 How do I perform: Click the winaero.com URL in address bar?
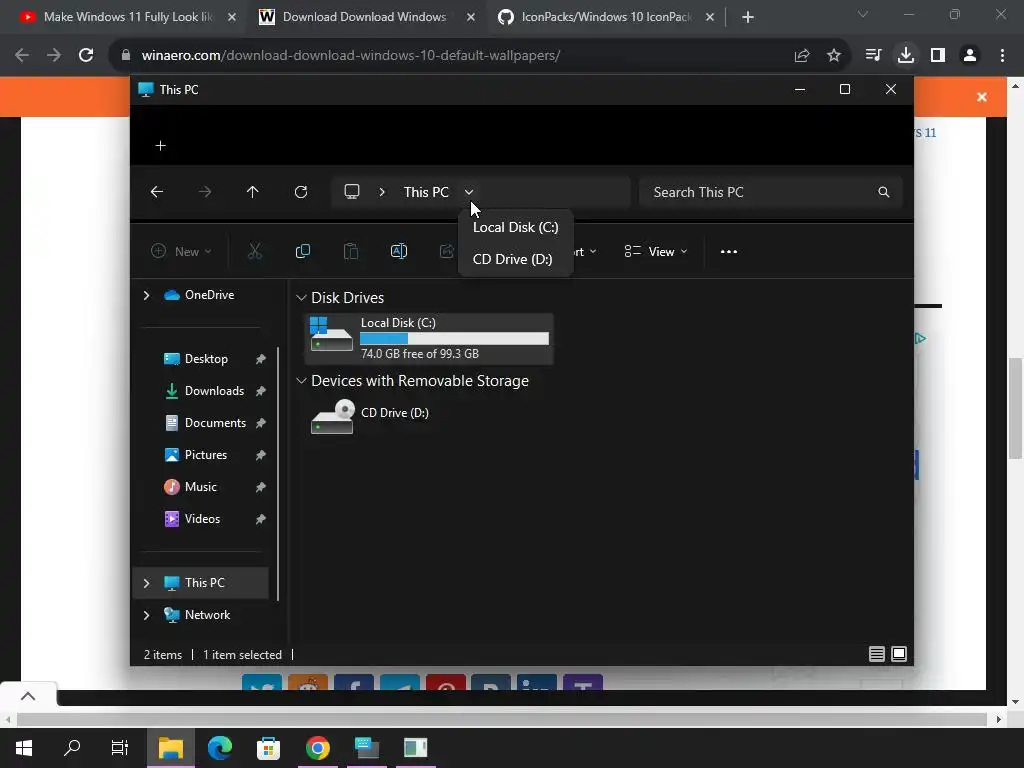pyautogui.click(x=351, y=56)
